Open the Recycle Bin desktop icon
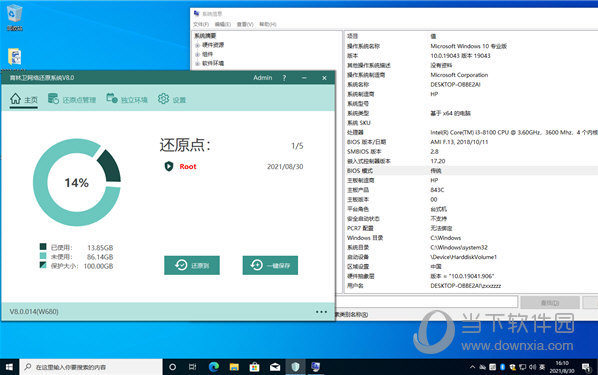Image resolution: width=598 pixels, height=375 pixels. (14, 18)
